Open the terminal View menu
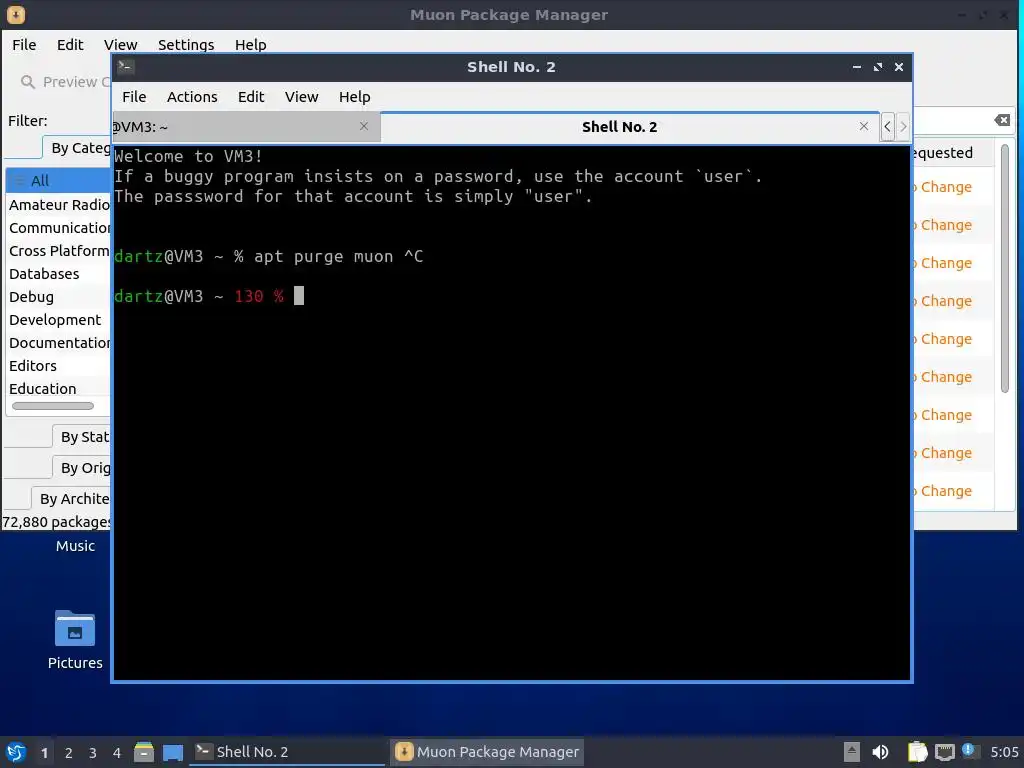Screen dimensions: 1024x768 (x=301, y=97)
